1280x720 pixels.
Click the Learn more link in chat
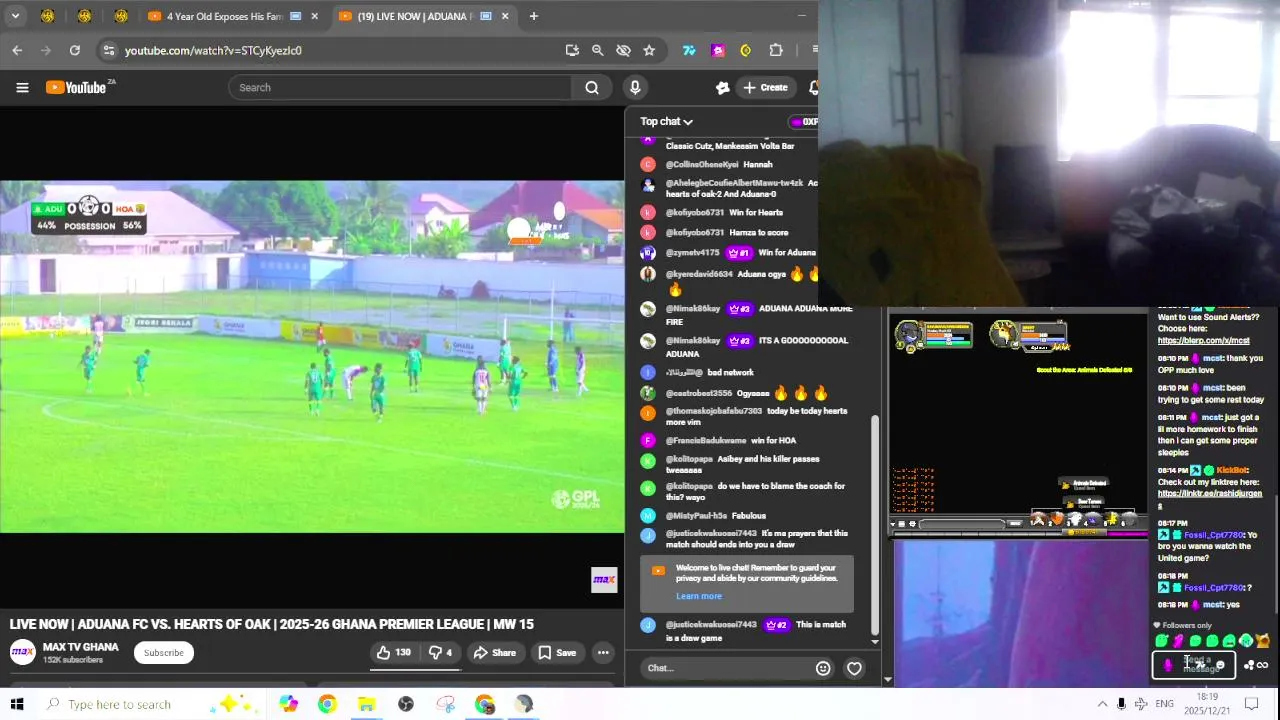click(x=698, y=596)
